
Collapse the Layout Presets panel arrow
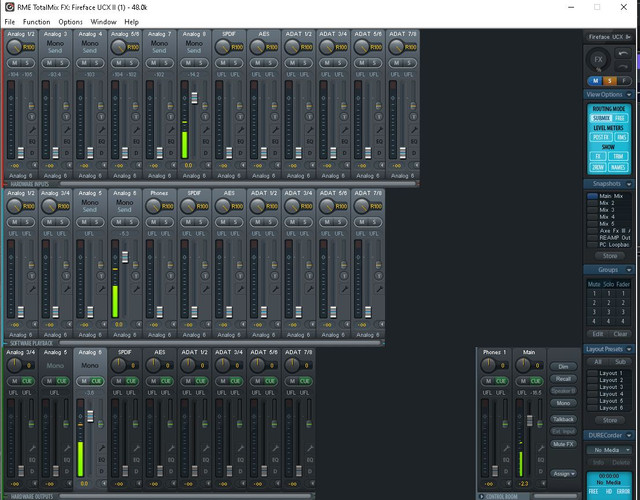[629, 349]
